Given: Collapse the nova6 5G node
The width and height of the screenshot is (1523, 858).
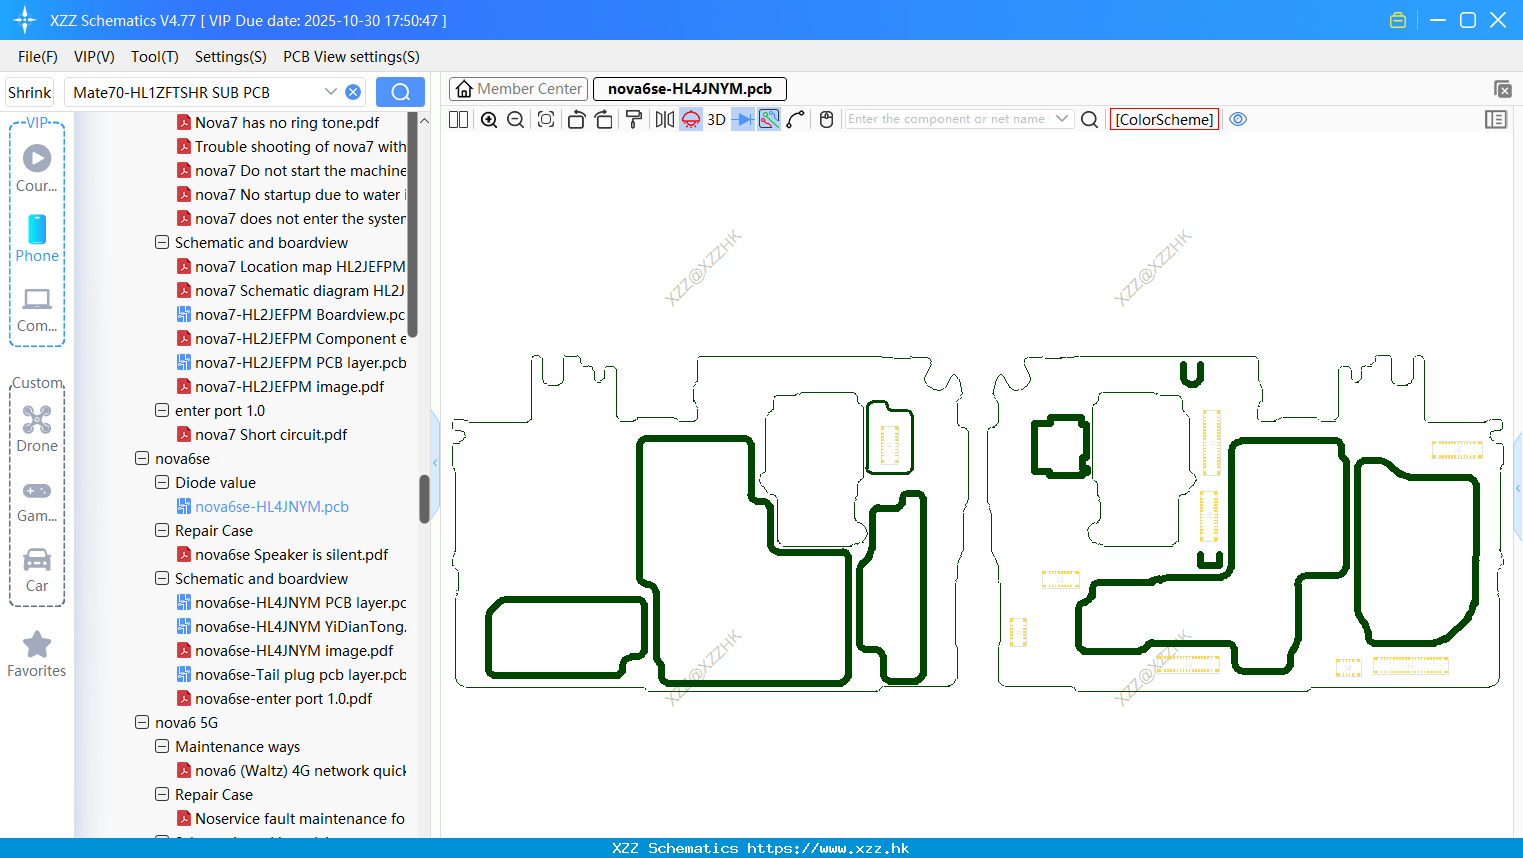Looking at the screenshot, I should [x=142, y=722].
